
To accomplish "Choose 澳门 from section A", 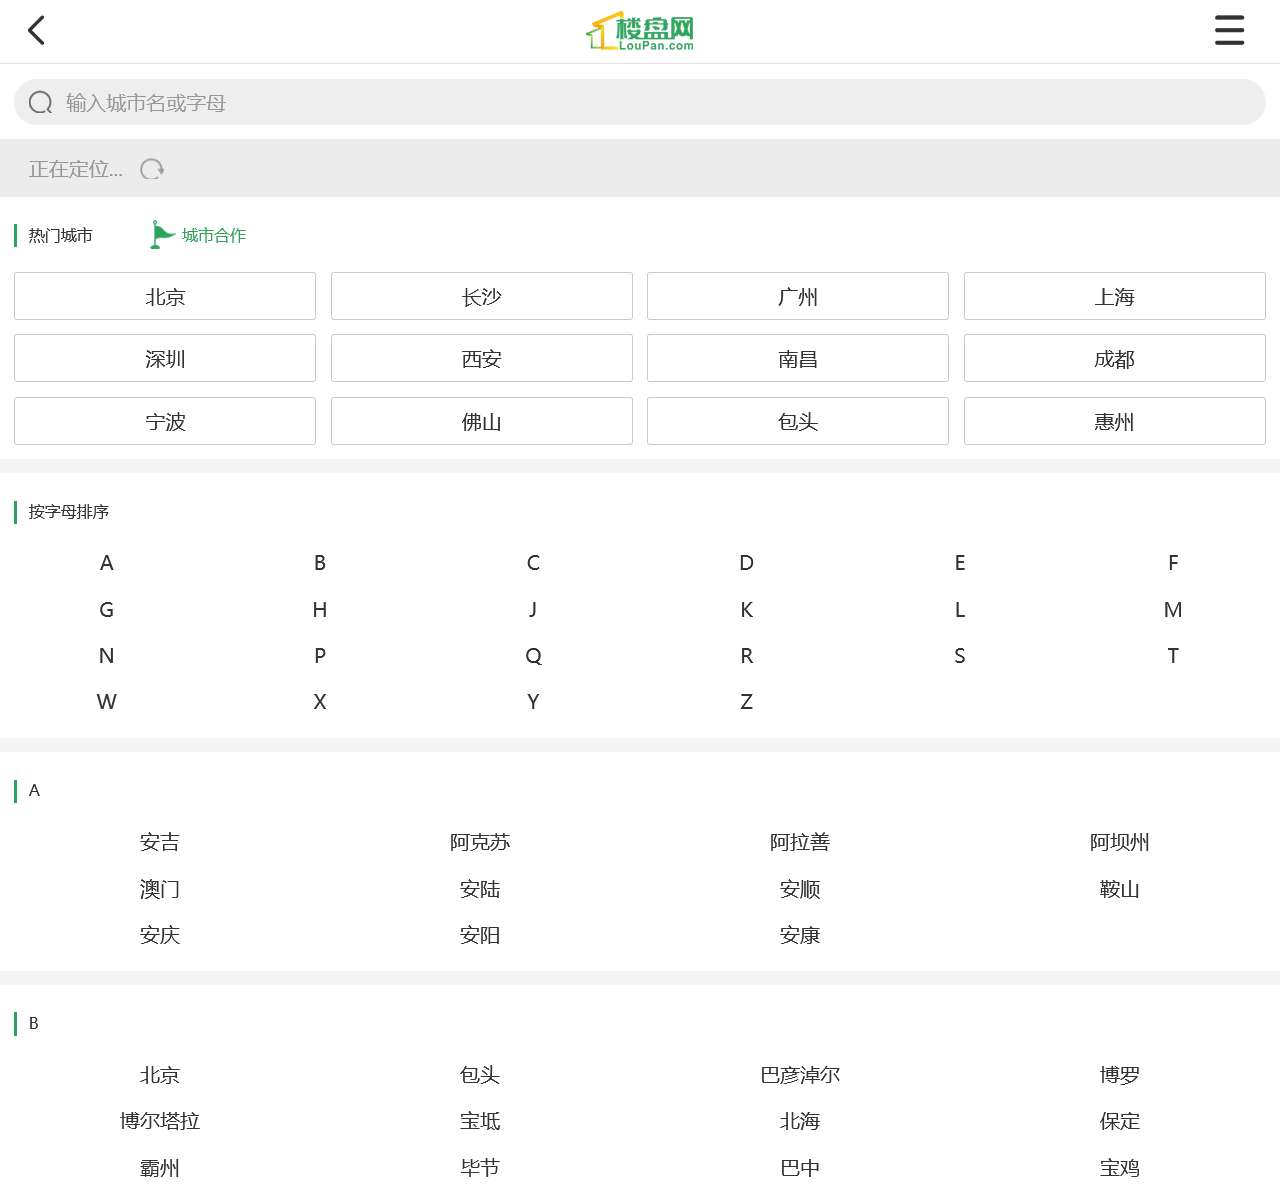I will click(160, 890).
